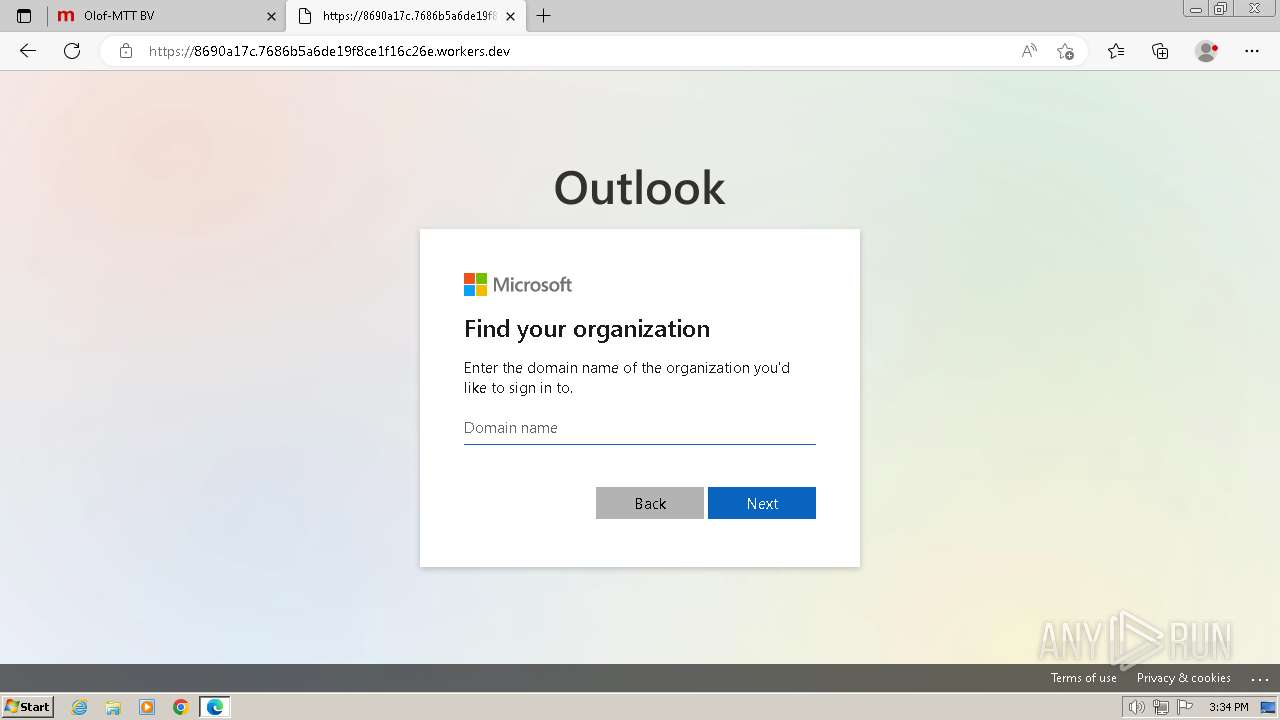Click the Next button
This screenshot has height=720, width=1280.
(762, 503)
